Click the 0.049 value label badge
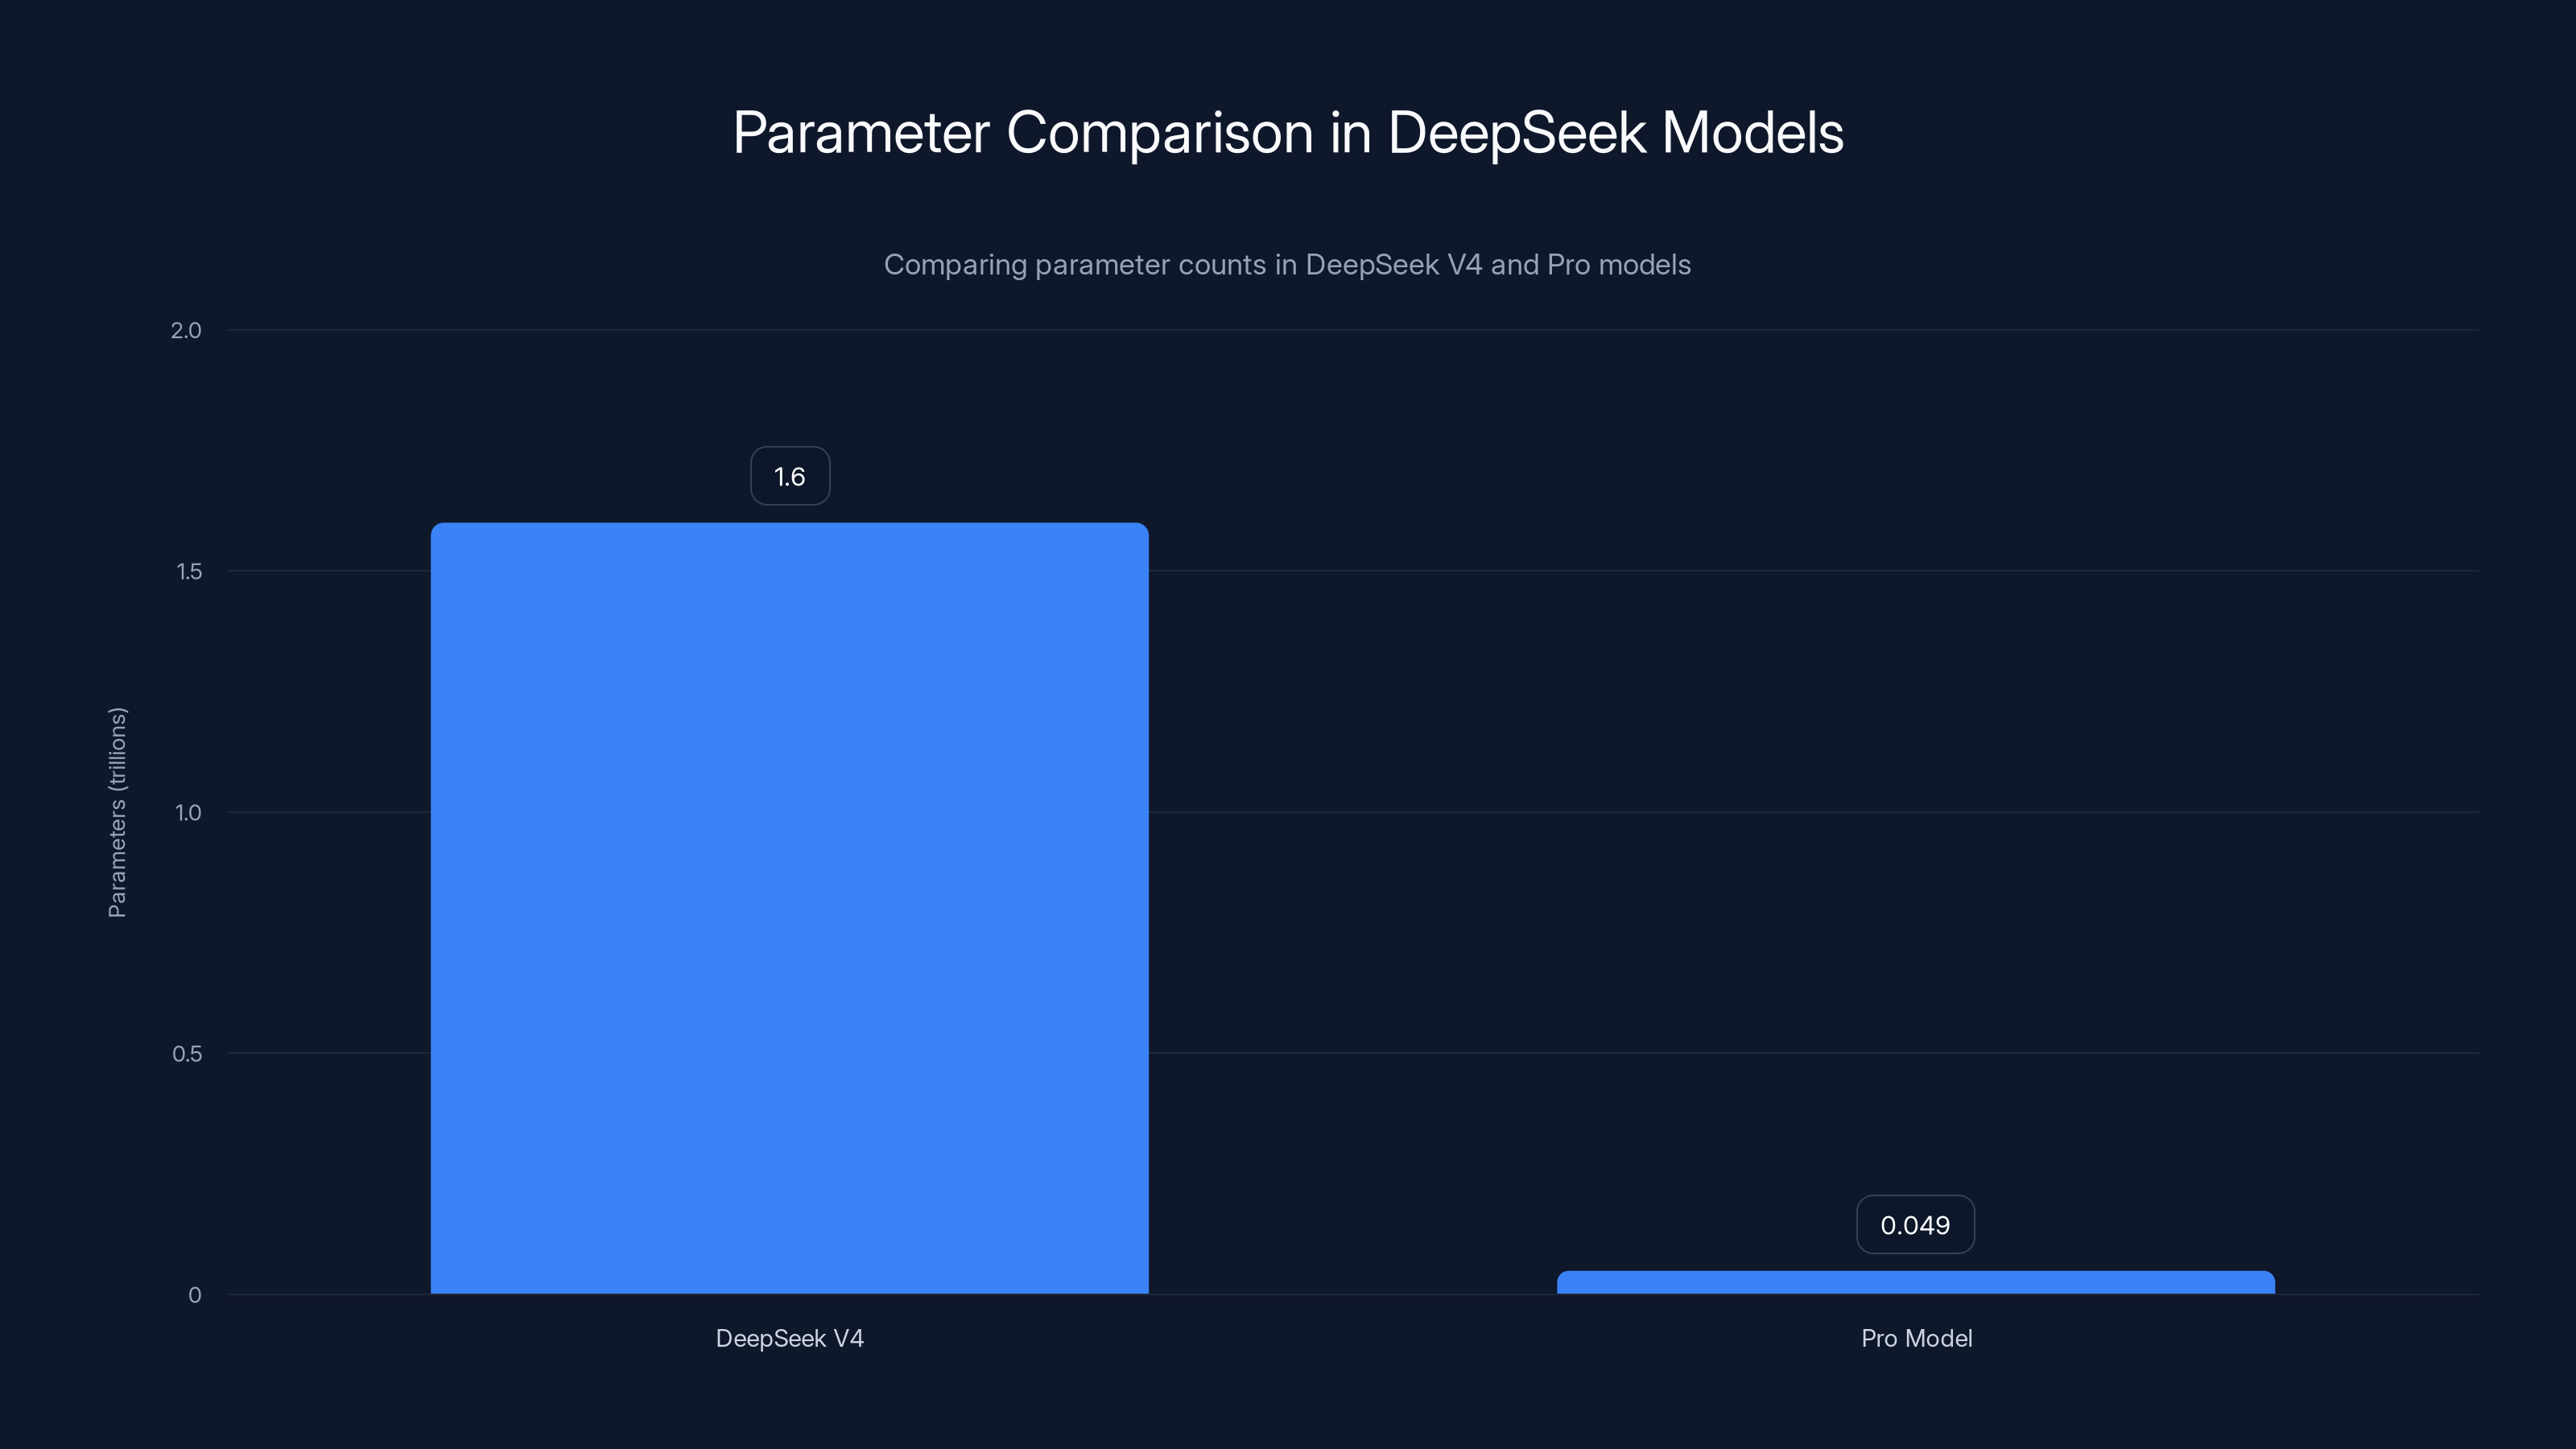The image size is (2576, 1449). tap(1915, 1224)
